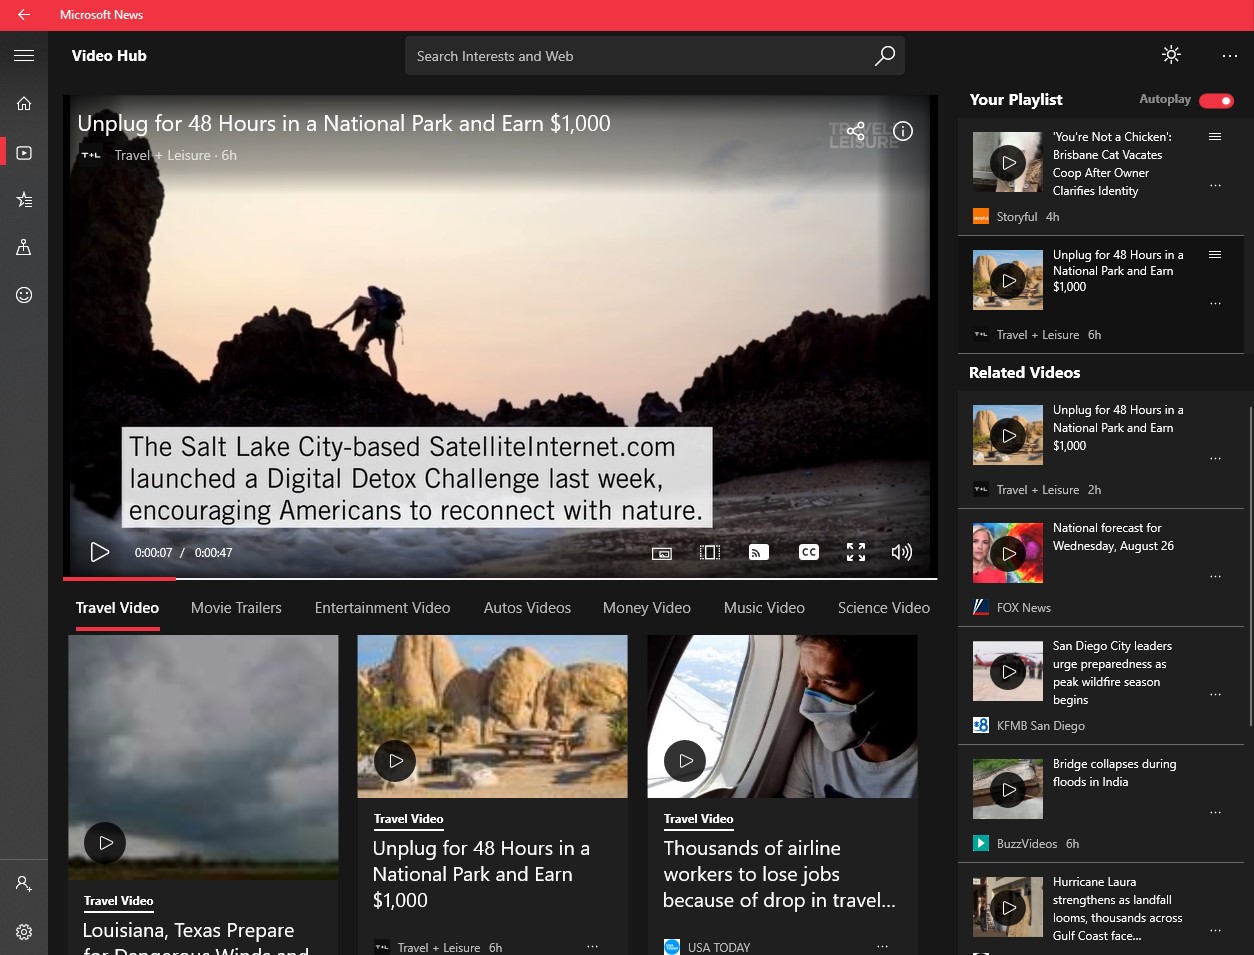Open options for Hurricane Laura video
Viewport: 1254px width, 955px height.
tap(1216, 931)
